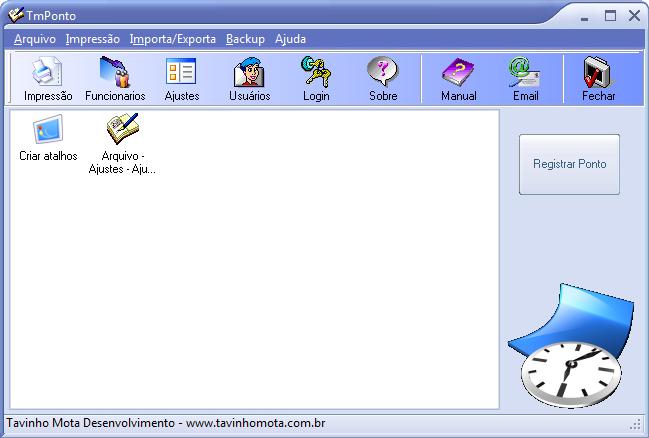Maximize the TmPonto window
649x438 pixels.
pyautogui.click(x=611, y=16)
